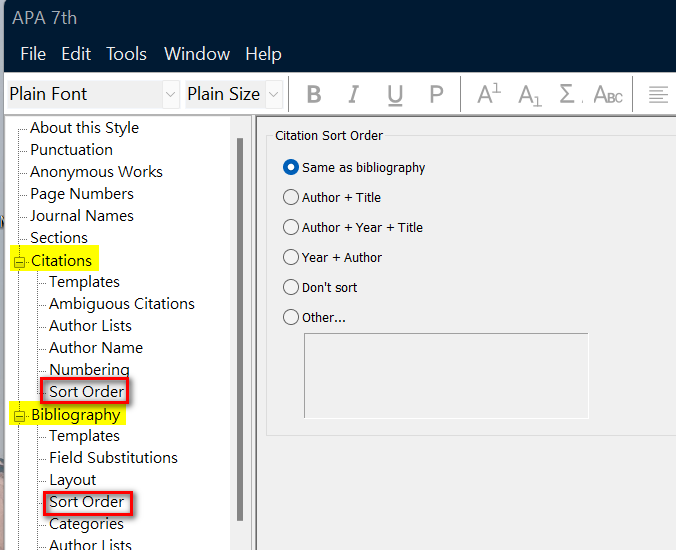Select the Citations heading

click(x=61, y=260)
